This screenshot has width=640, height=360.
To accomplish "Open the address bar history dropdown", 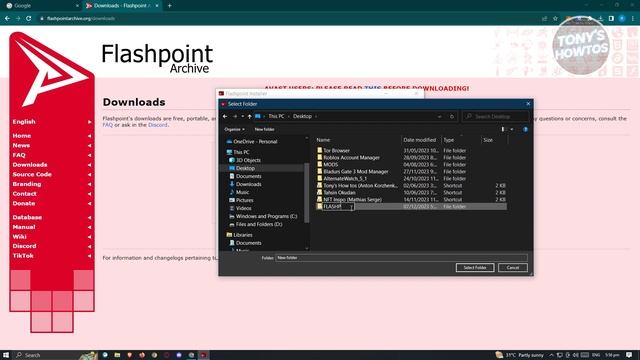I will pos(440,116).
